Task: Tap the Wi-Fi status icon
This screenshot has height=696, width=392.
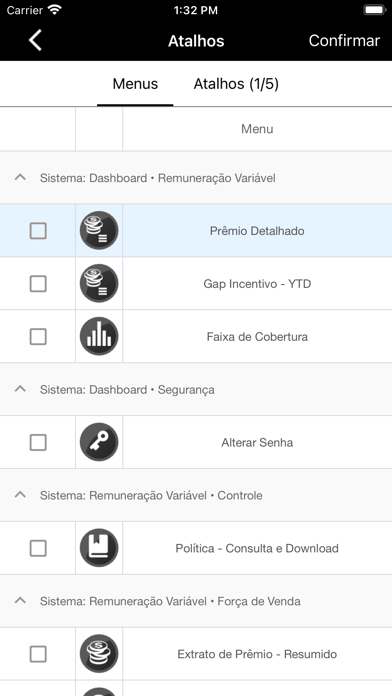Action: click(x=55, y=10)
